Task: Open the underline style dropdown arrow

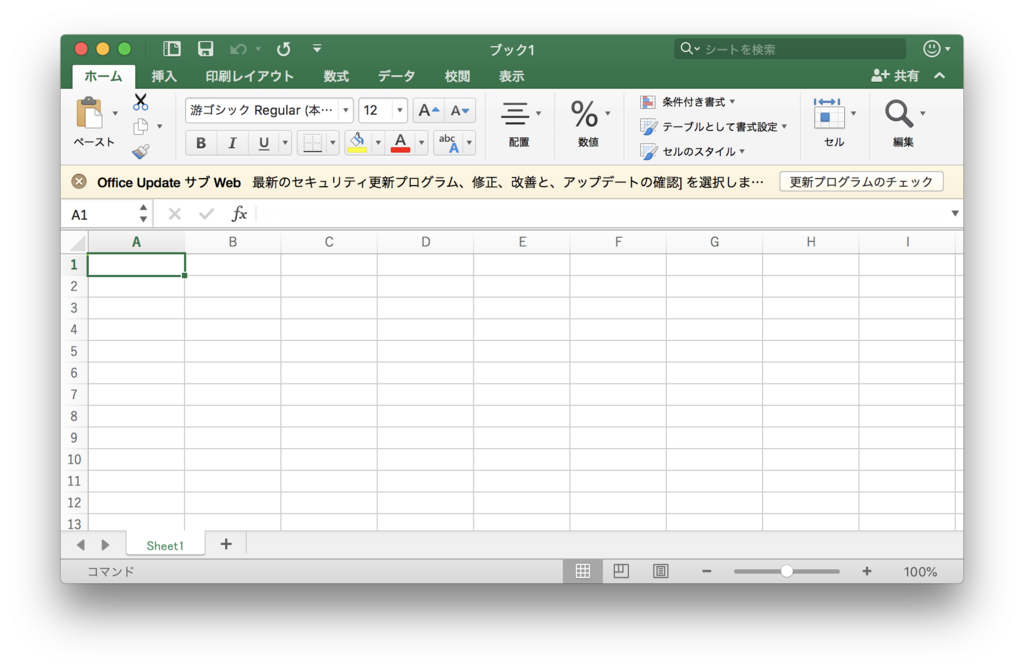Action: pos(285,142)
